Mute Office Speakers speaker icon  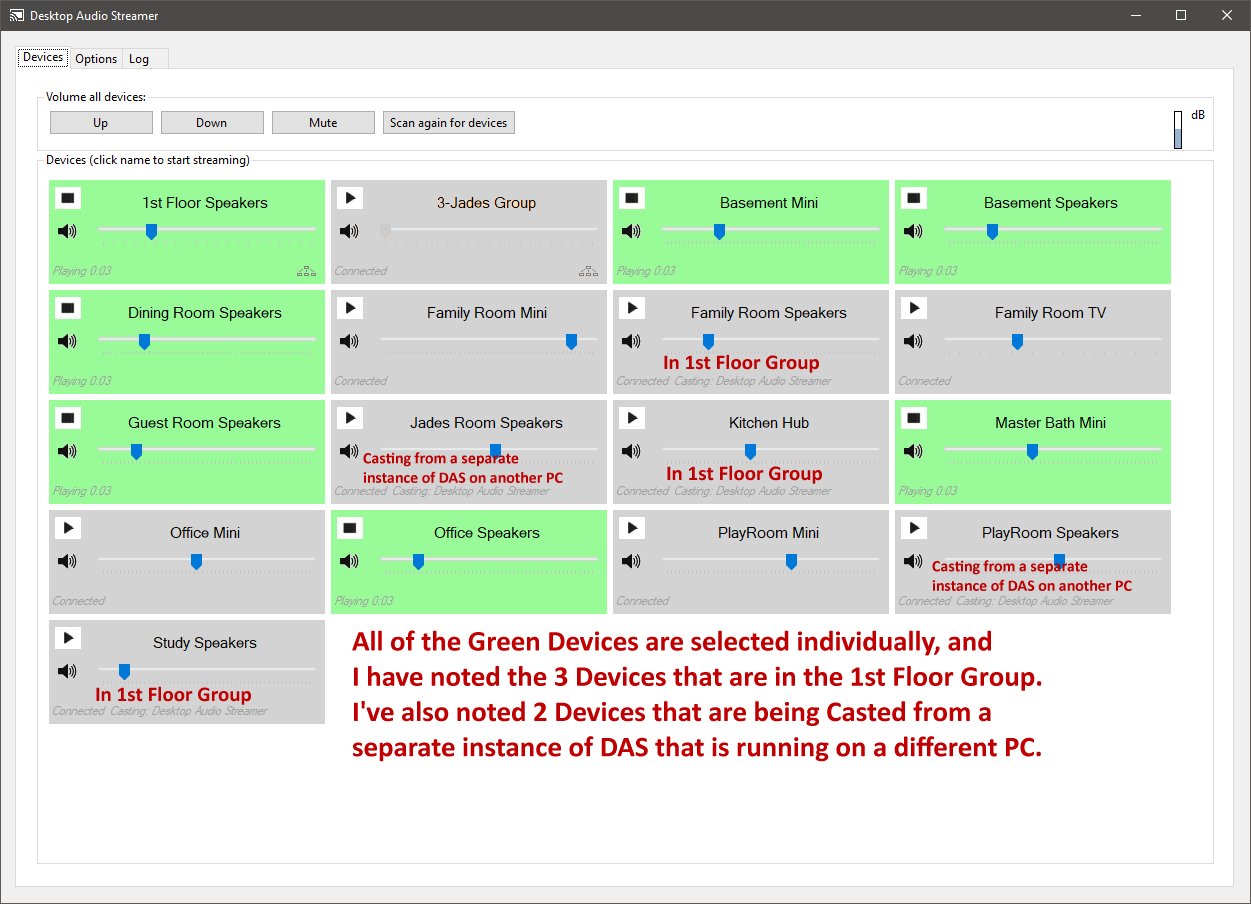tap(349, 561)
